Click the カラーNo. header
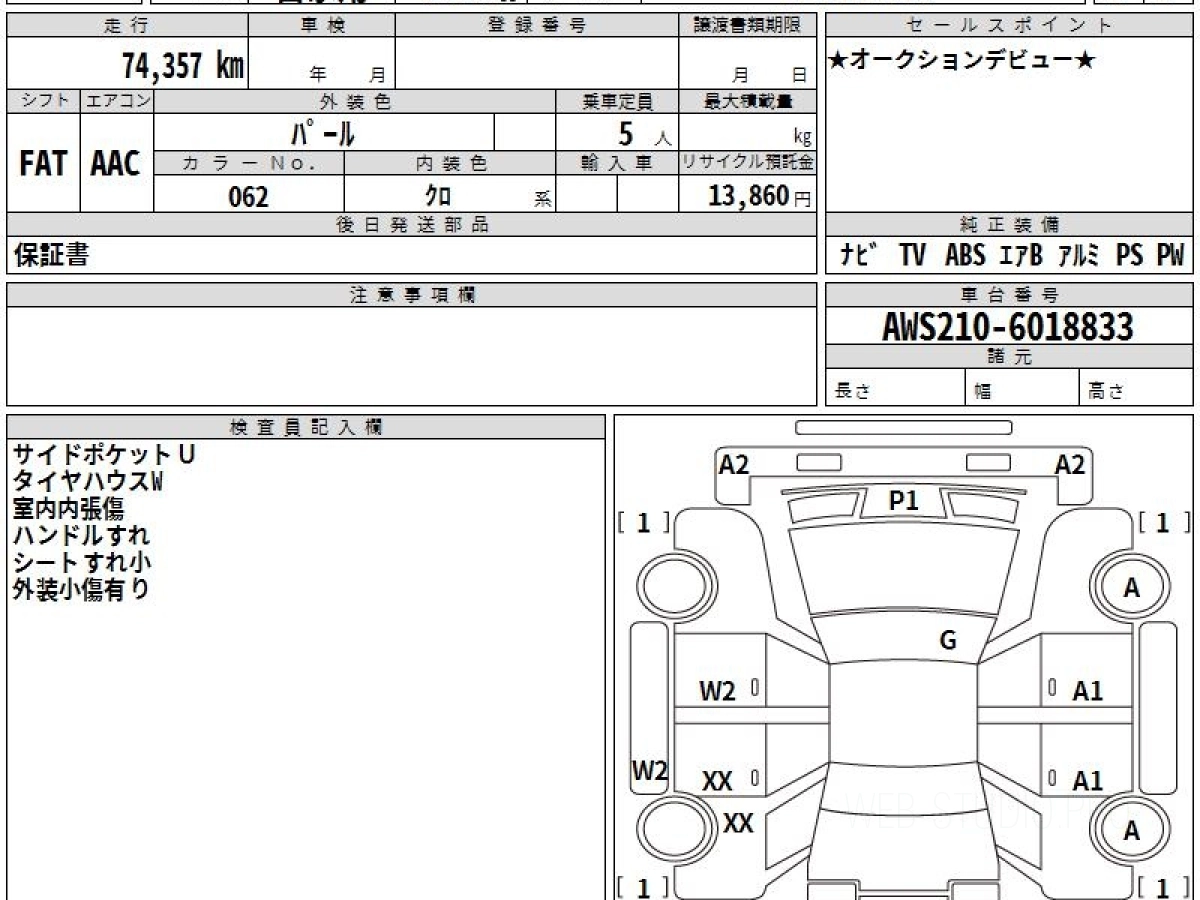 pos(249,164)
